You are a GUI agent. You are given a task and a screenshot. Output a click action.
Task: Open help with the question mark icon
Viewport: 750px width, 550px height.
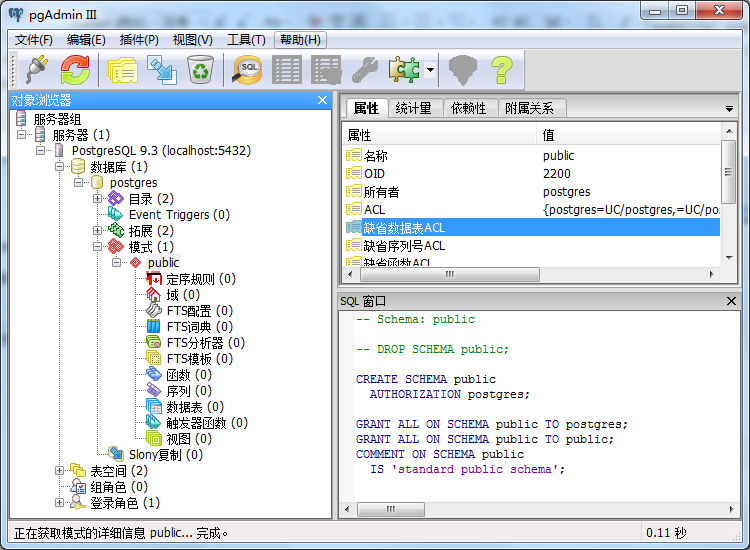(x=502, y=70)
